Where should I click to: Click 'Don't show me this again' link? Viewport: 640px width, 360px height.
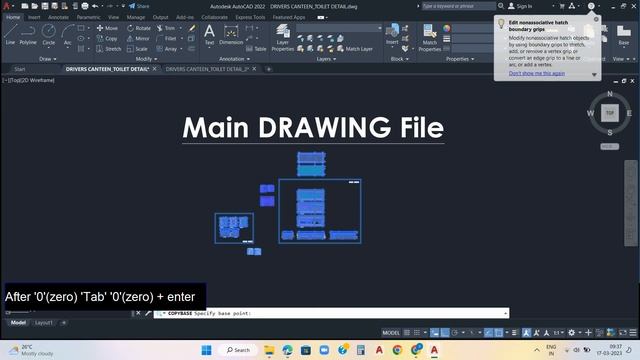537,73
